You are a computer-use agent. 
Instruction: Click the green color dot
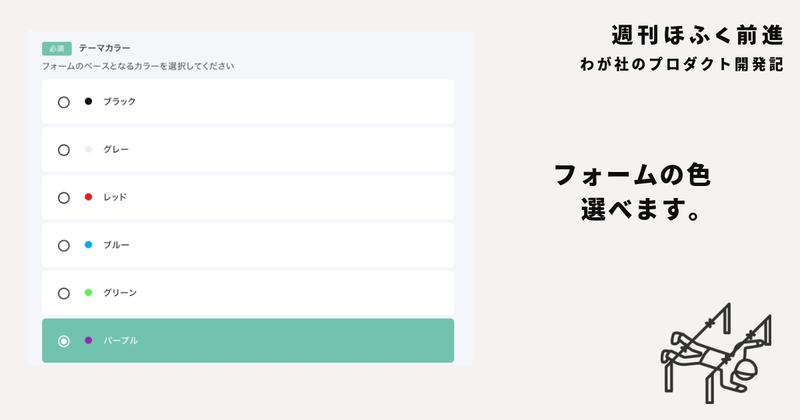(x=88, y=292)
